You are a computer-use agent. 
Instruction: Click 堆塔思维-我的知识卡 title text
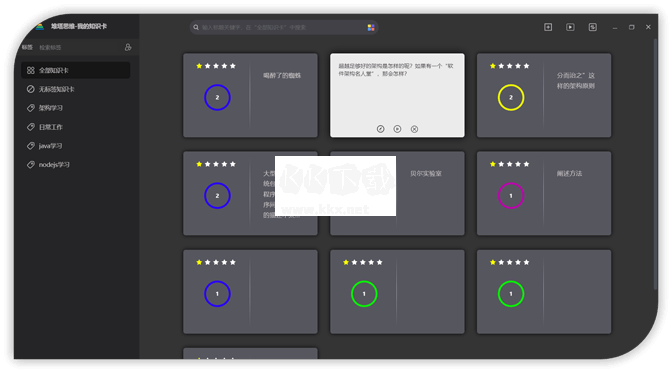coord(79,27)
